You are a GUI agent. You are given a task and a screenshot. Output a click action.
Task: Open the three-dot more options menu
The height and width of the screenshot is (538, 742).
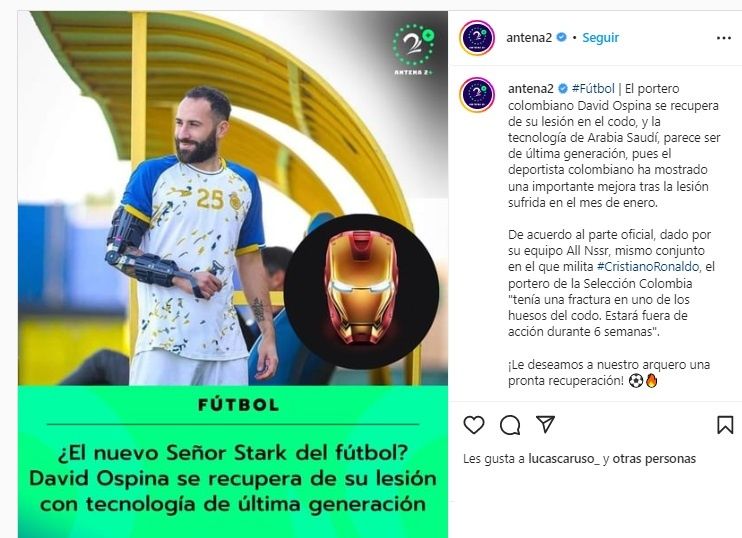724,38
